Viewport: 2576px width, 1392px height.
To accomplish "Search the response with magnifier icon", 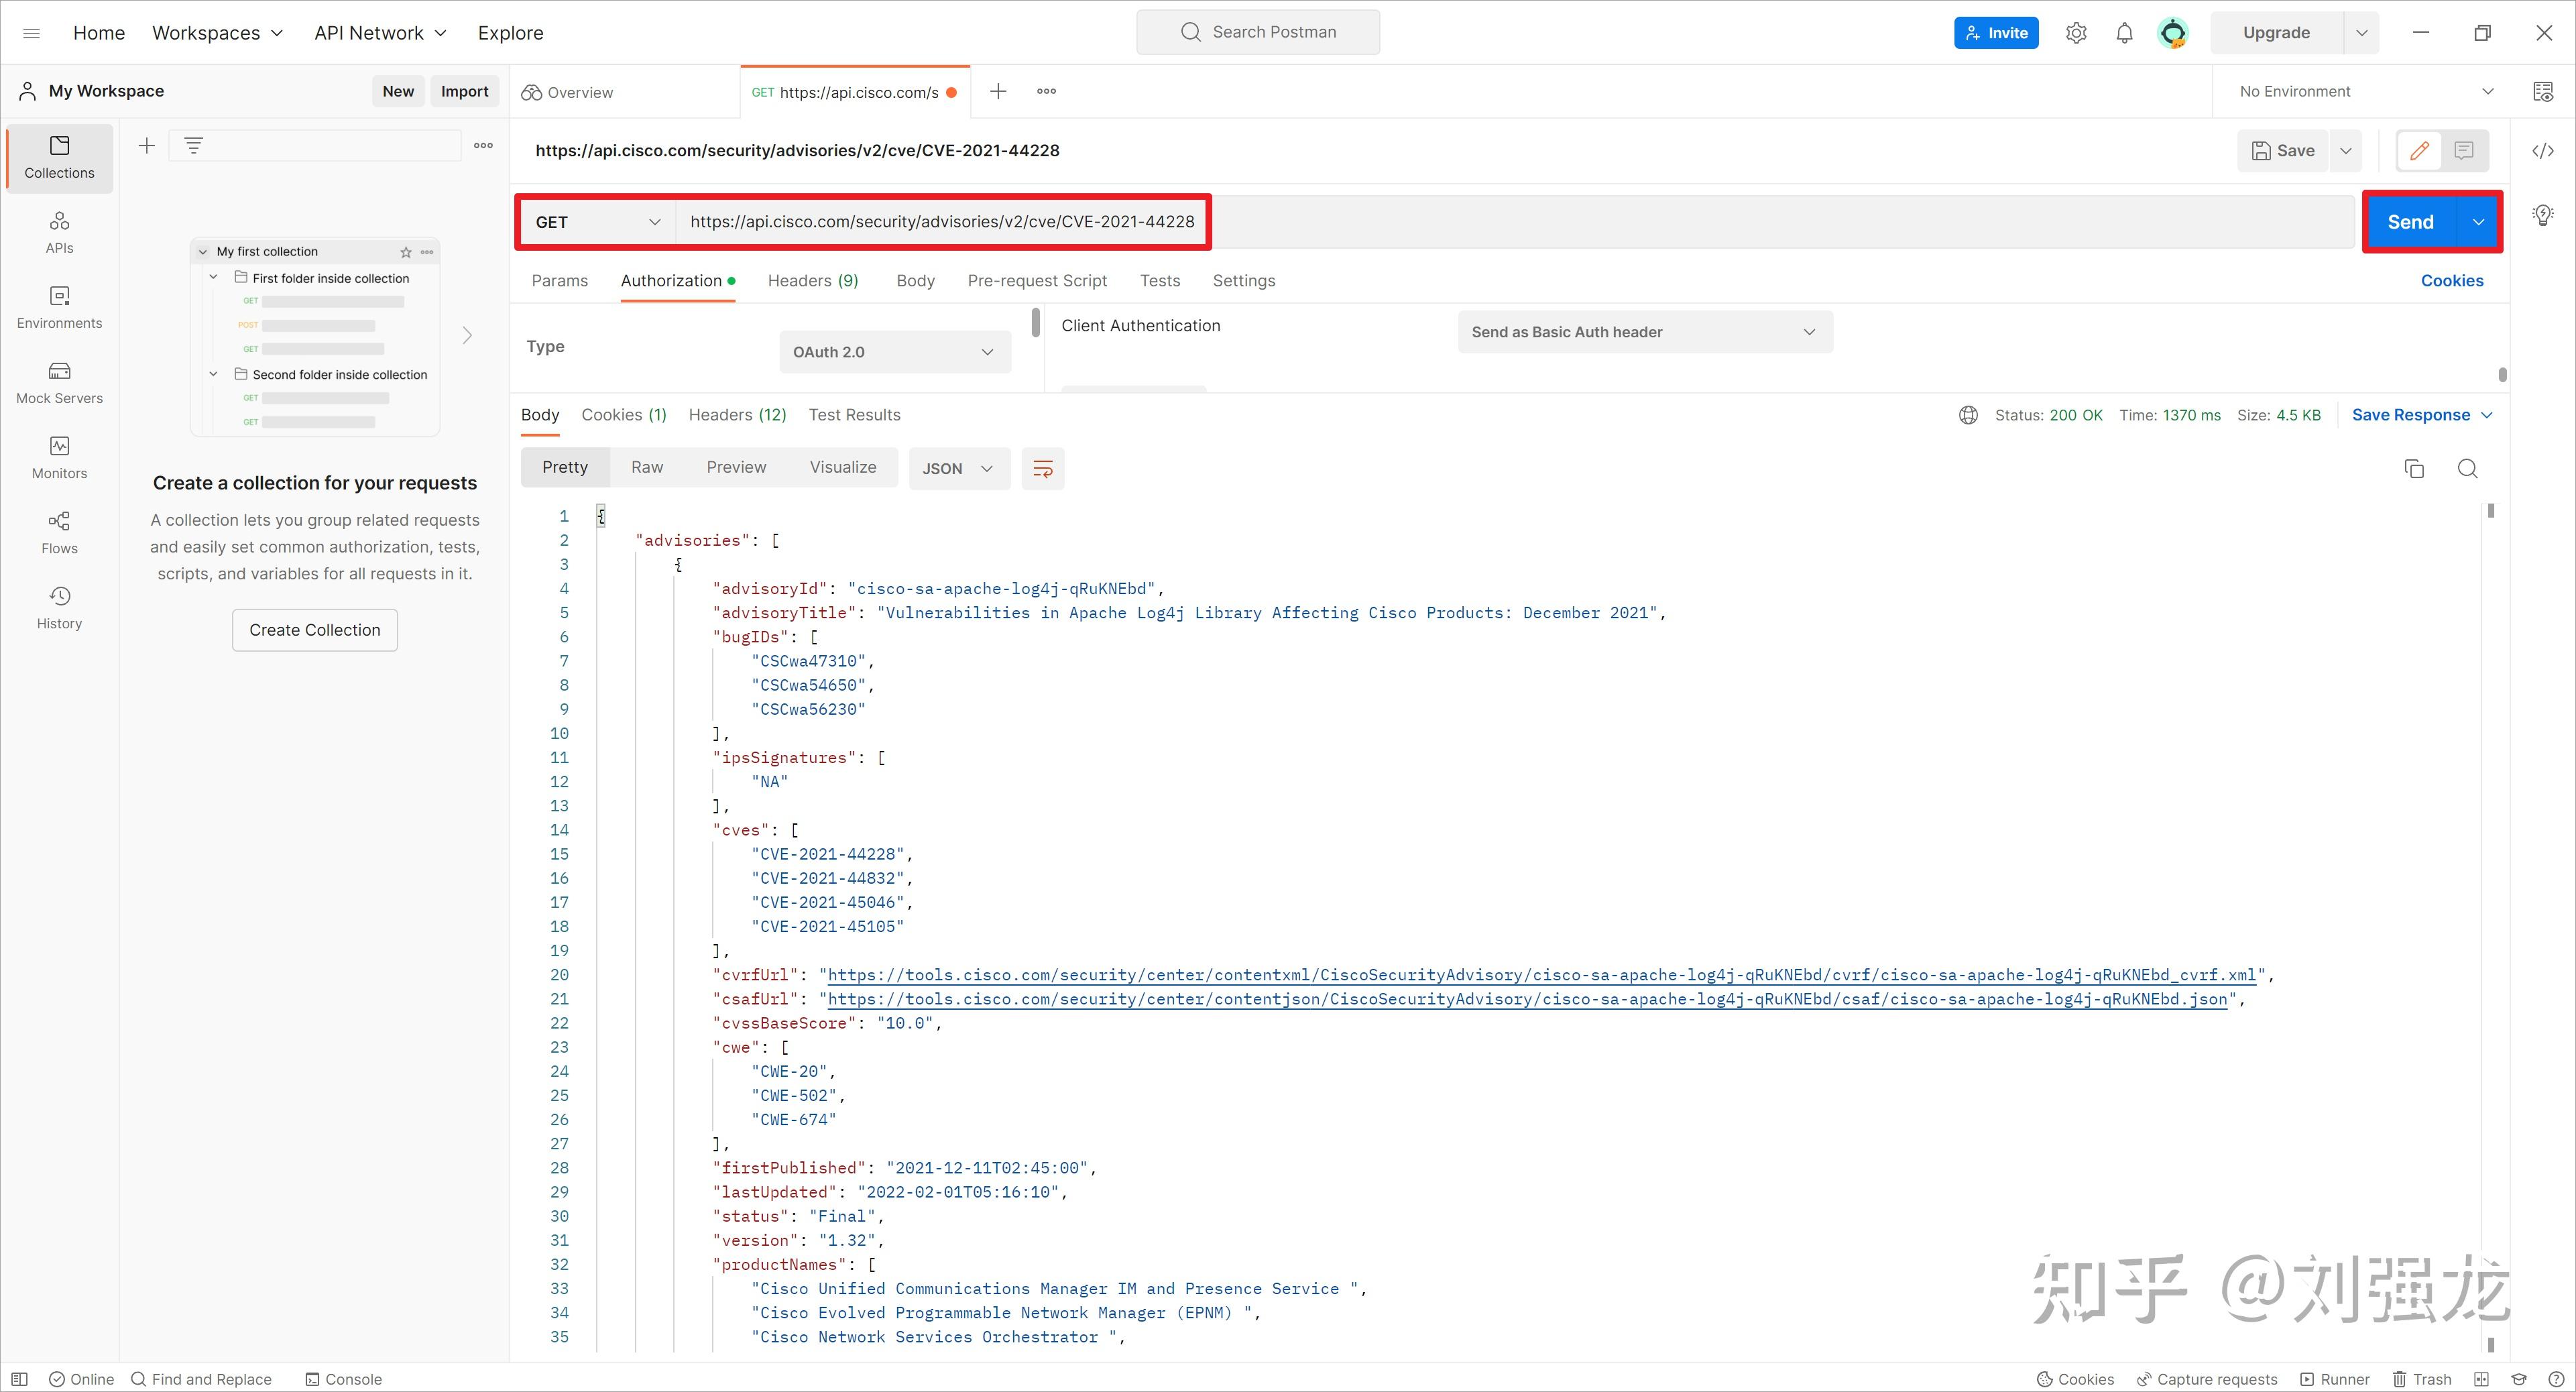I will pos(2467,469).
